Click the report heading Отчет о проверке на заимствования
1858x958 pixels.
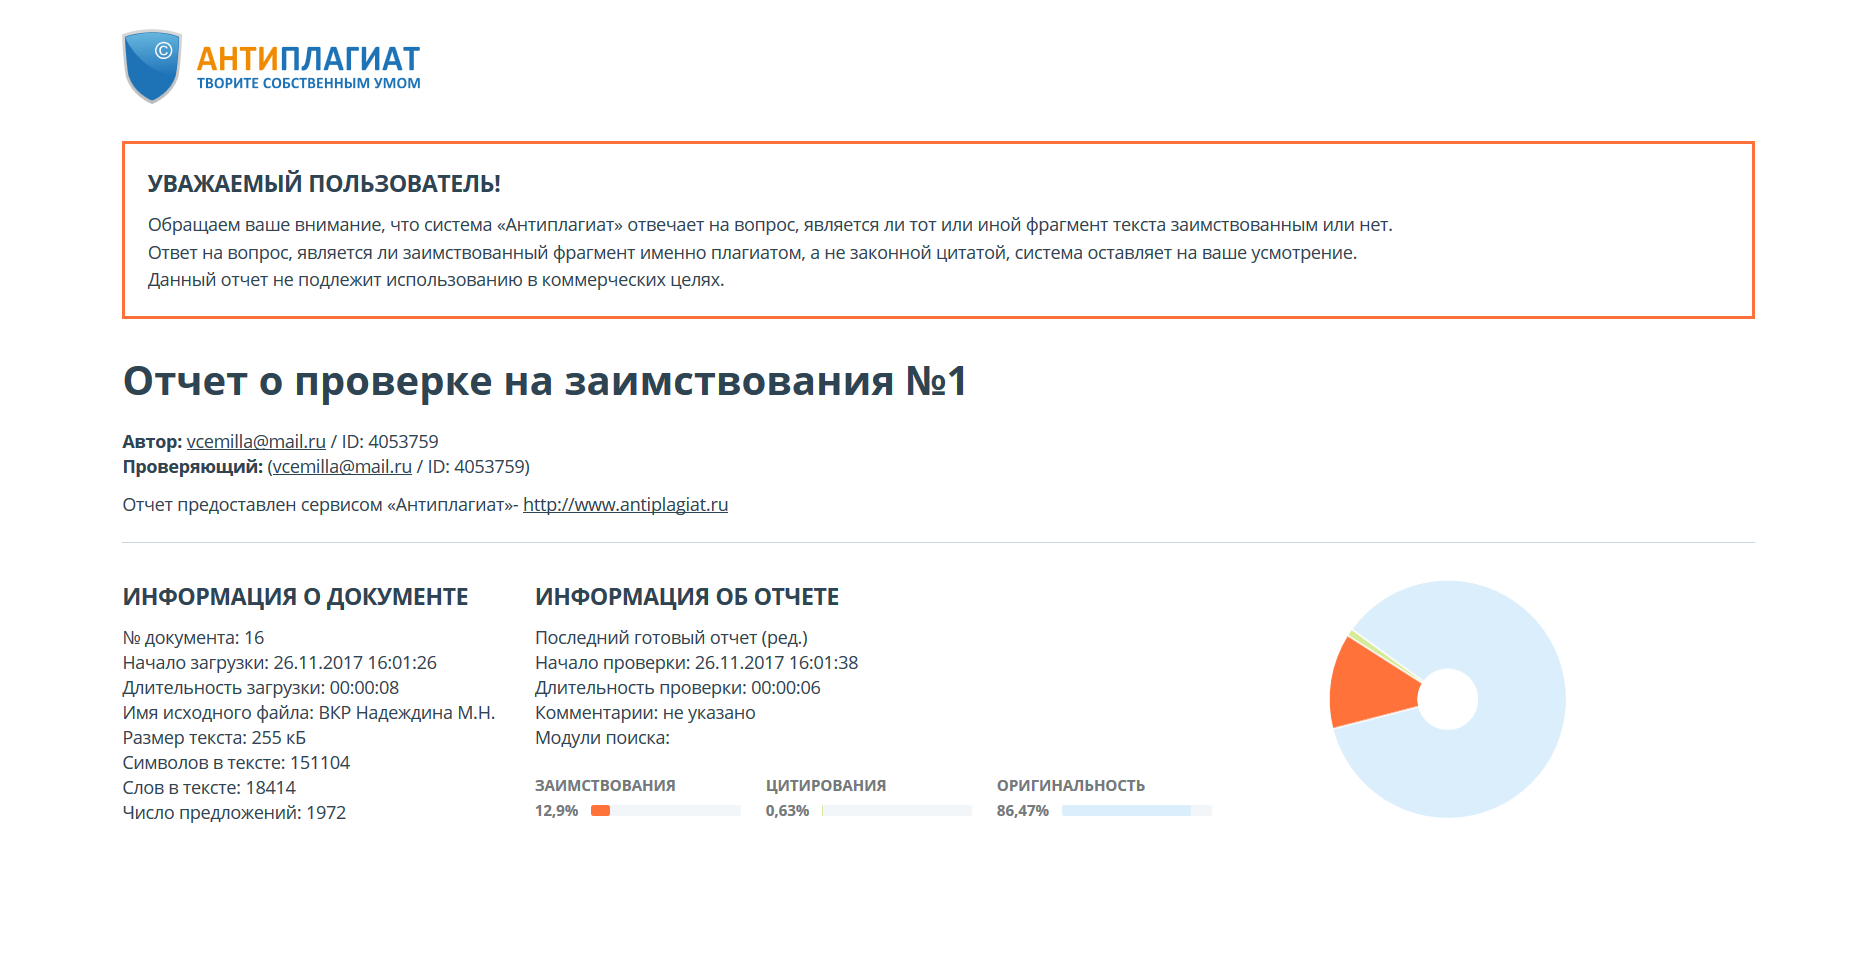[544, 382]
